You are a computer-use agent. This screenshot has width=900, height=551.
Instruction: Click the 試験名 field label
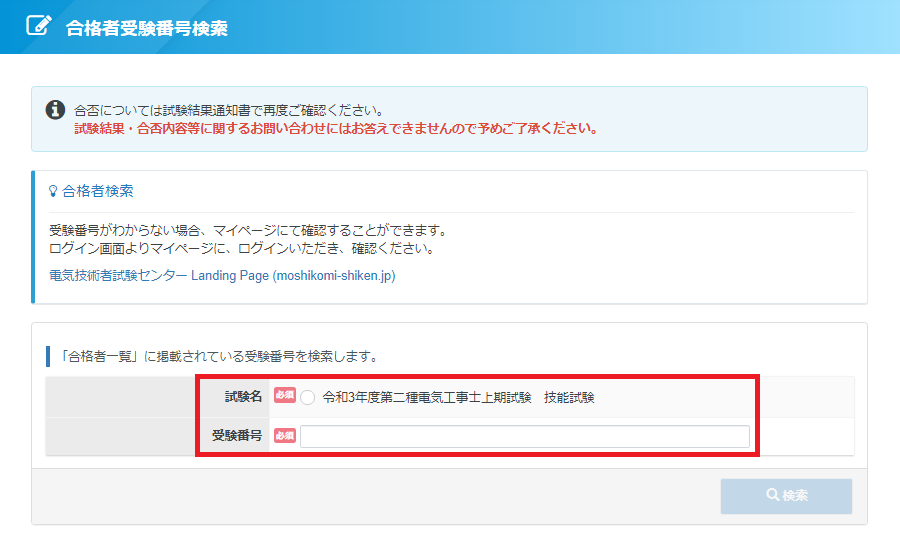pyautogui.click(x=244, y=397)
